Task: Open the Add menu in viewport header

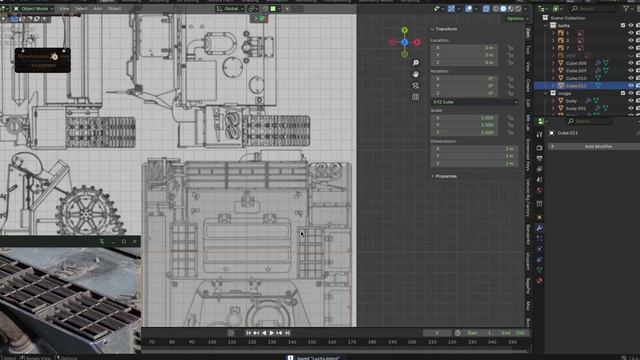Action: coord(98,9)
